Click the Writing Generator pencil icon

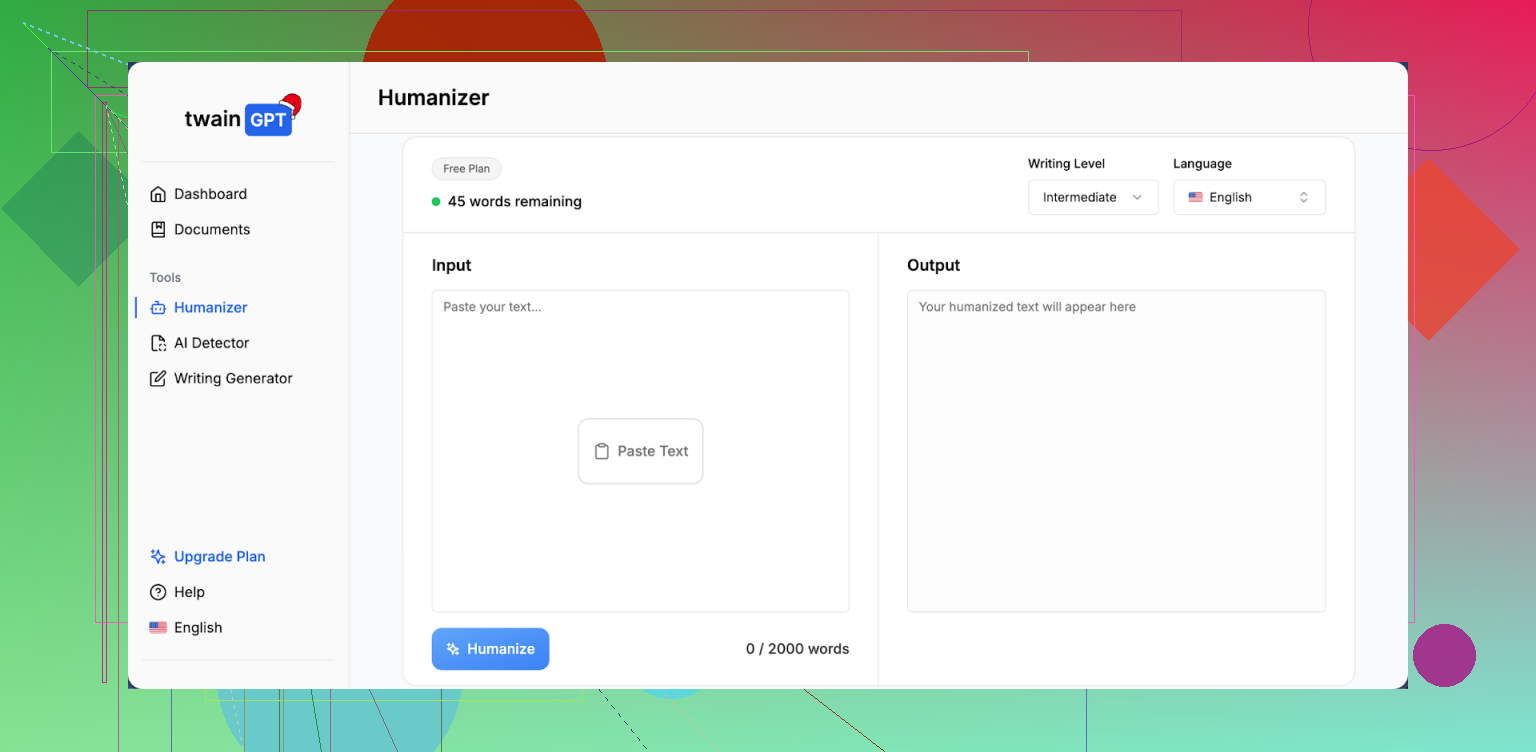(x=158, y=379)
